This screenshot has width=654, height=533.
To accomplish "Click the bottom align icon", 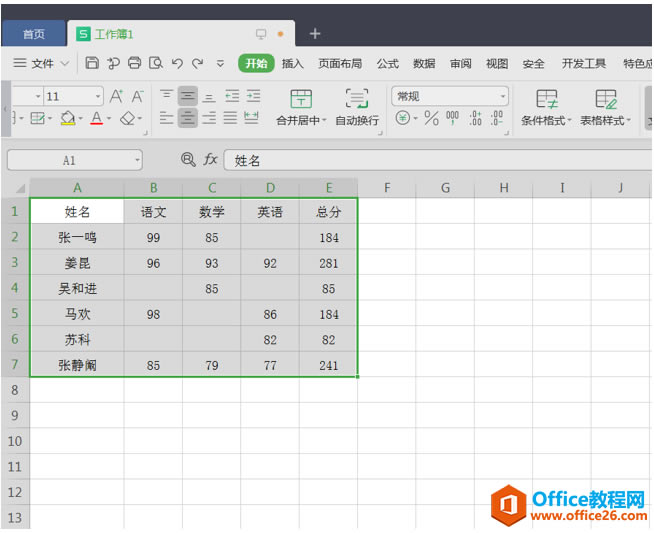I will 209,97.
